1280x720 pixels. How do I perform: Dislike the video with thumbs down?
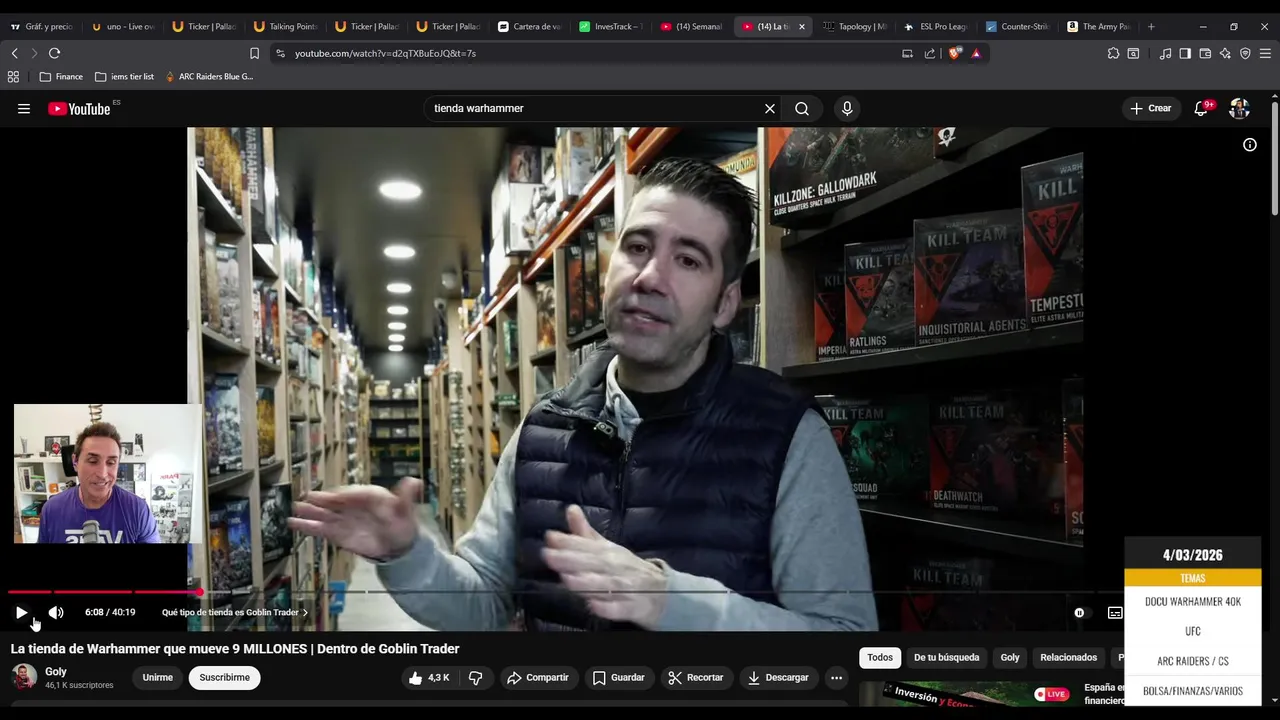click(475, 677)
